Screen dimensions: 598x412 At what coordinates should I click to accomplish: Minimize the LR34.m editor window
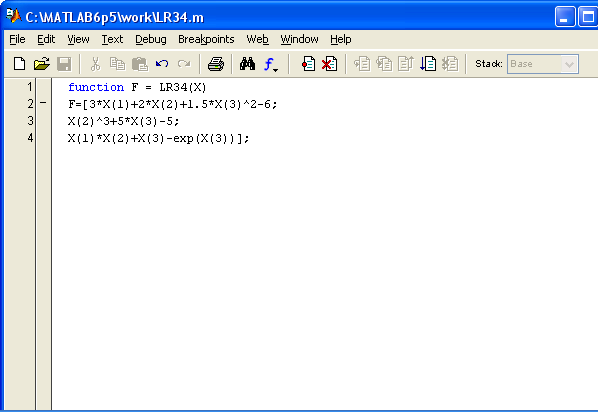click(x=565, y=17)
